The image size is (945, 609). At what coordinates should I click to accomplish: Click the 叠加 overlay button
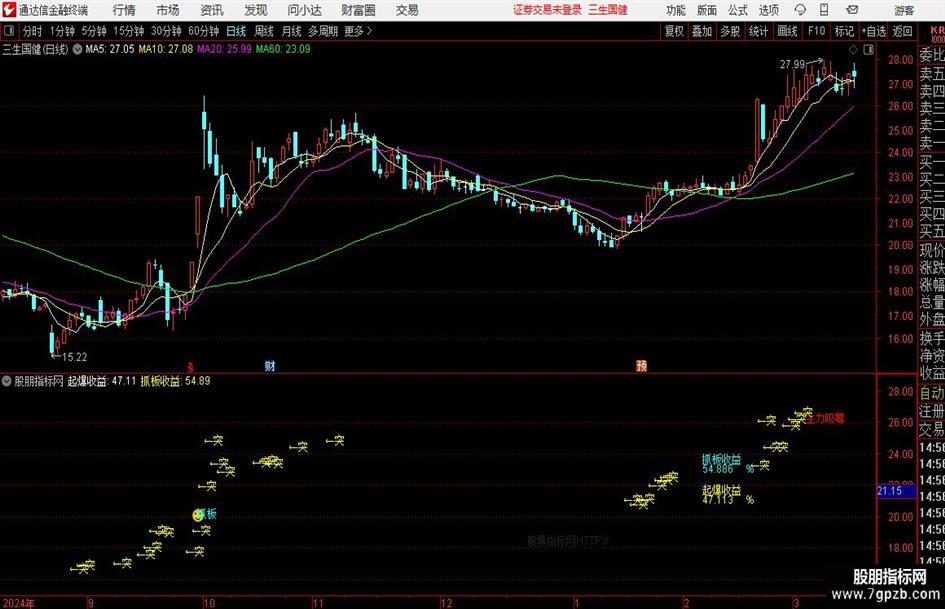[x=702, y=31]
